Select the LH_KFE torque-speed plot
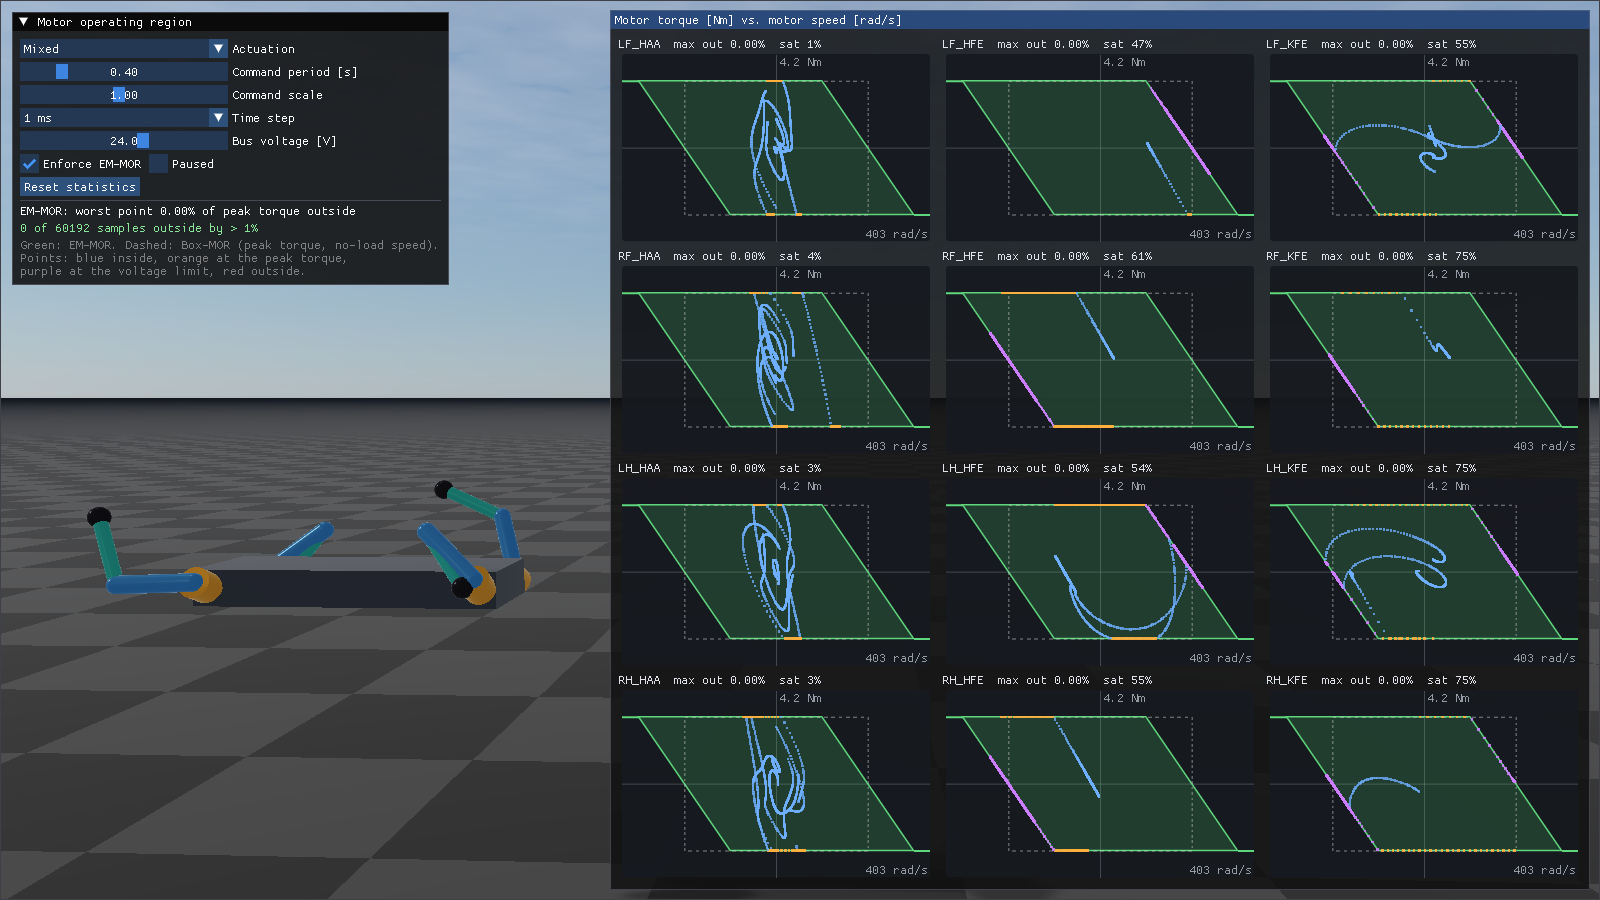 (x=1424, y=572)
